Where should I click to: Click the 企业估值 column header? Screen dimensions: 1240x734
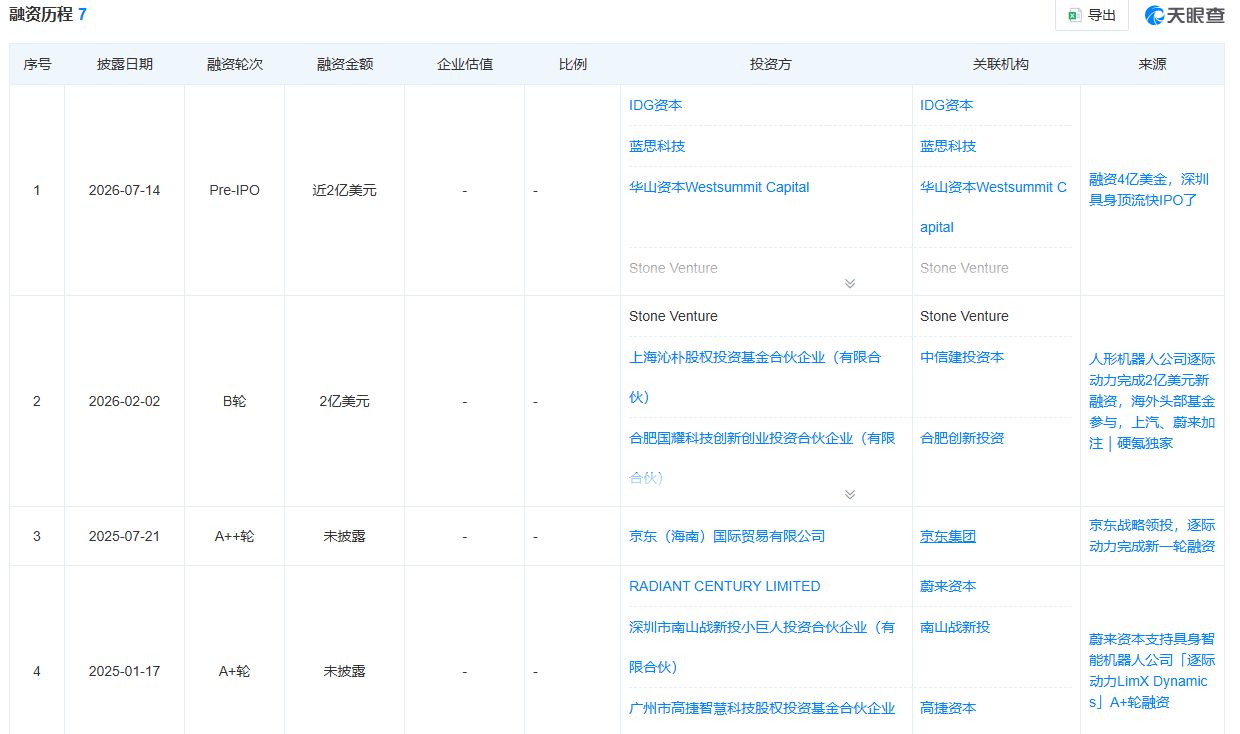coord(465,64)
